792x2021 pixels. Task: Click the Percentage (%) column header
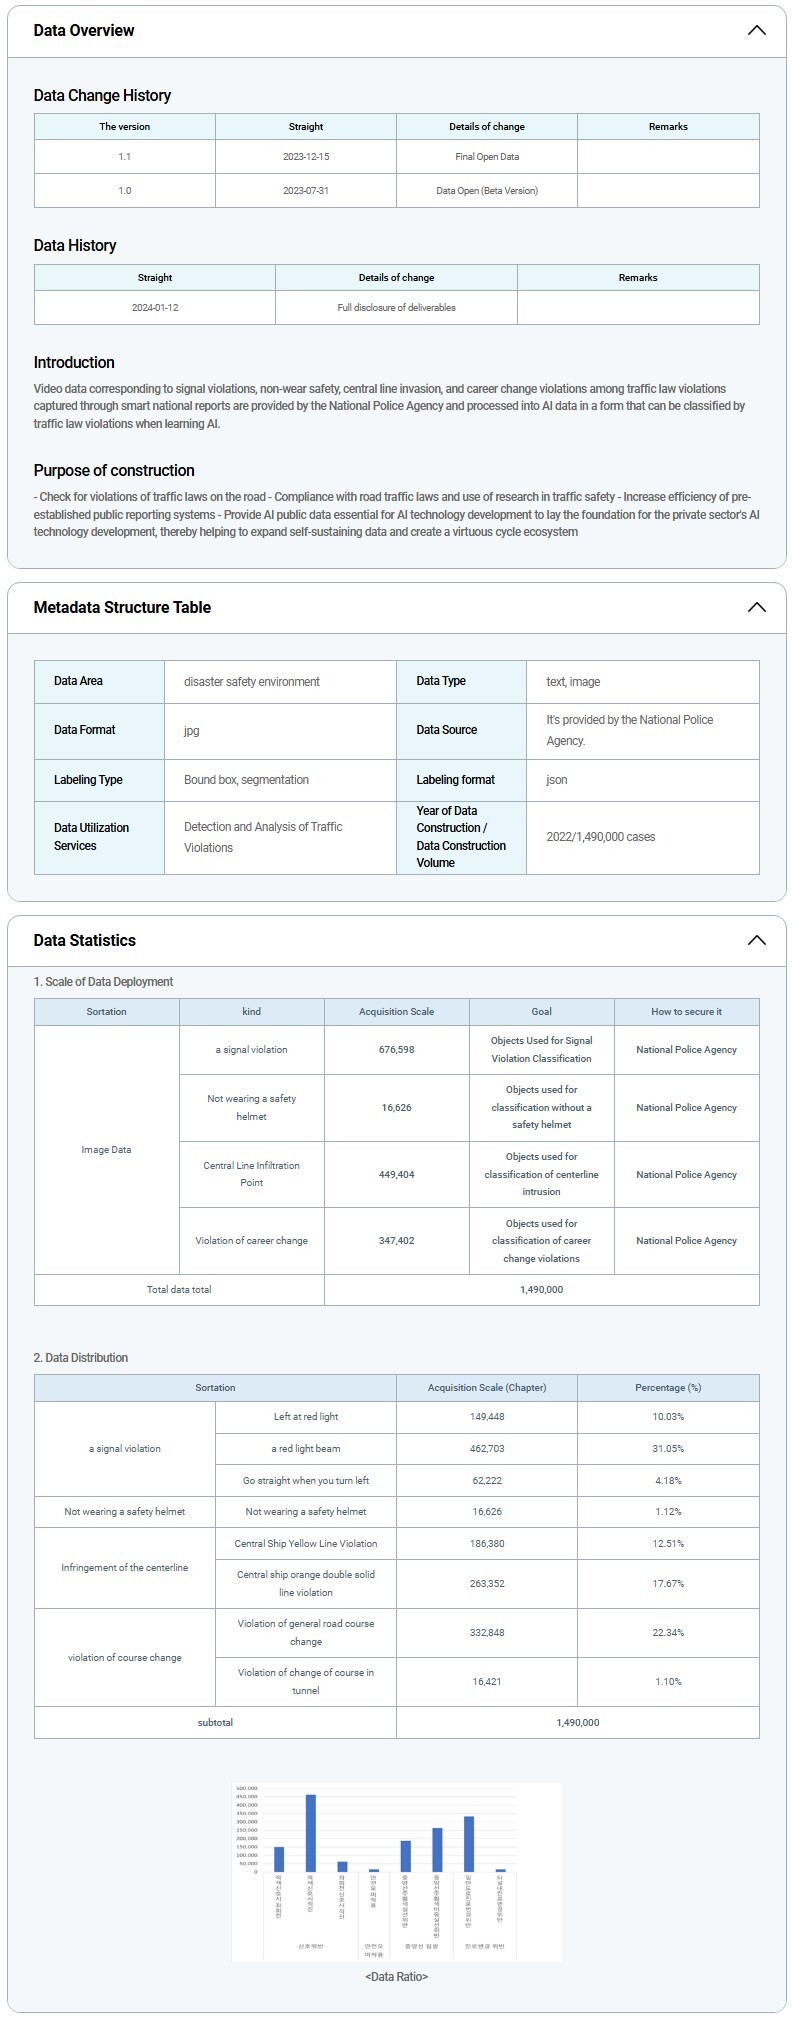(x=668, y=1388)
